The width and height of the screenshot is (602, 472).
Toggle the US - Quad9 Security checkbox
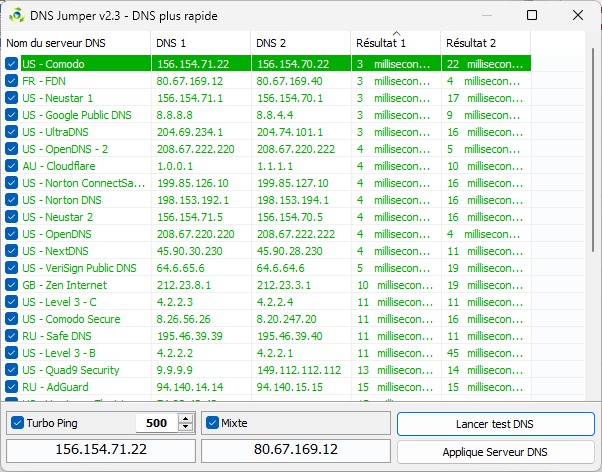12,370
